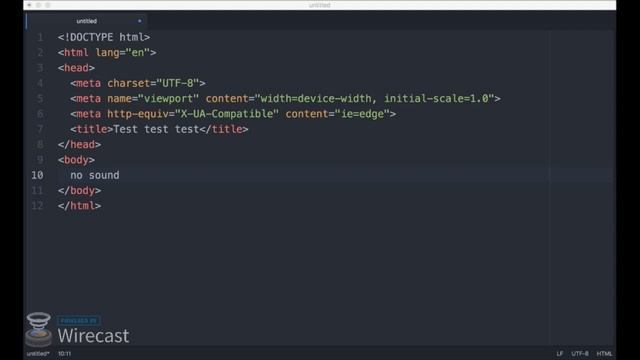Click the LF line-ending indicator in status bar
The height and width of the screenshot is (360, 640).
[559, 353]
